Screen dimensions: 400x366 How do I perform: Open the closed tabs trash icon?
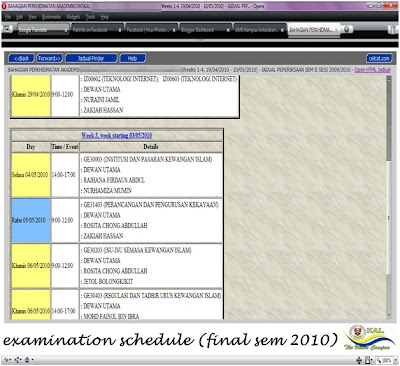(392, 29)
